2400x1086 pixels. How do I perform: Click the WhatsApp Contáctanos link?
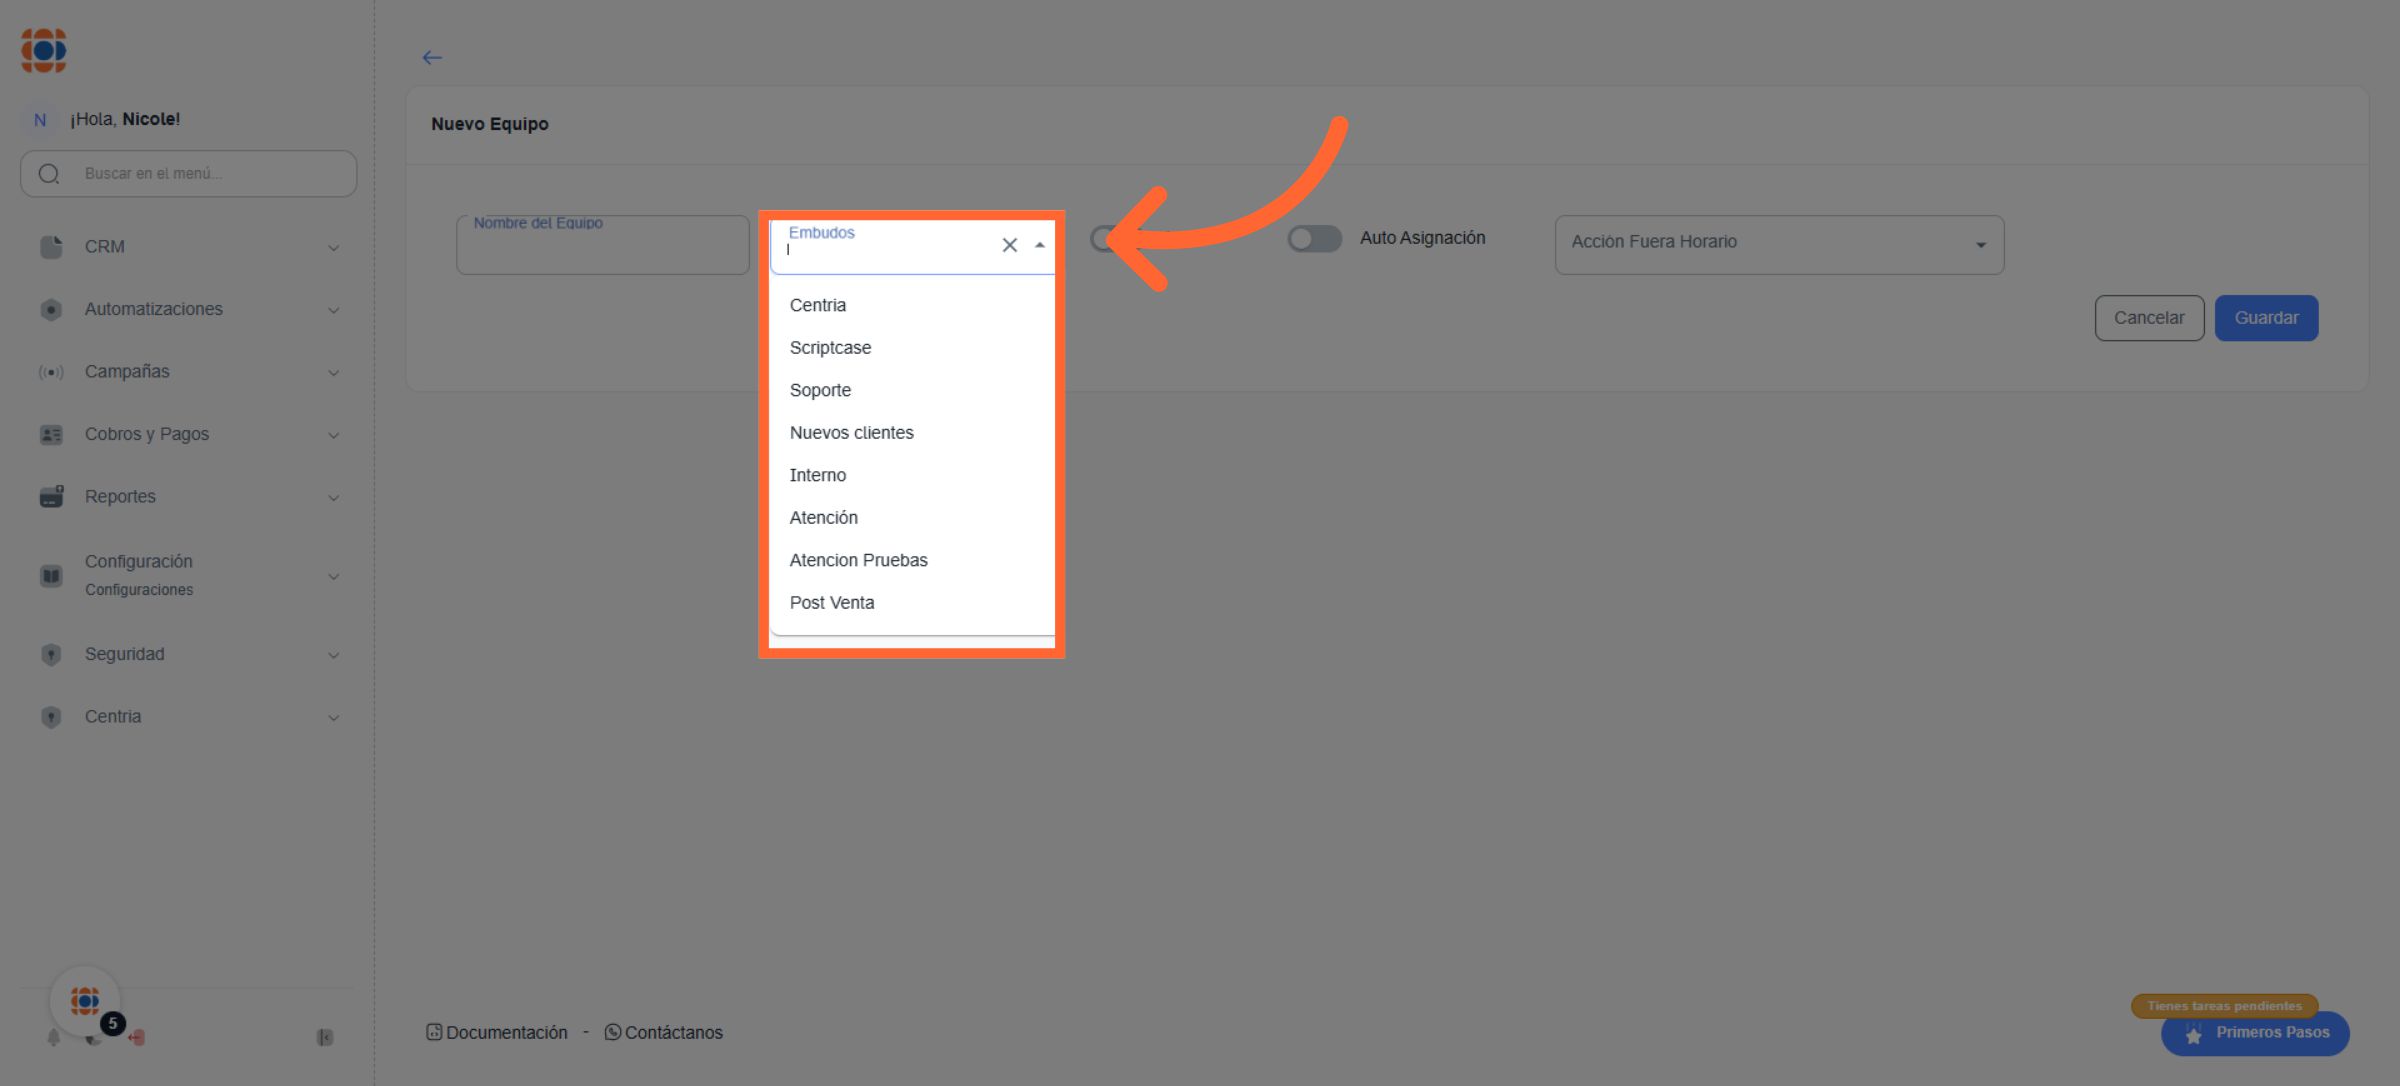[x=663, y=1032]
